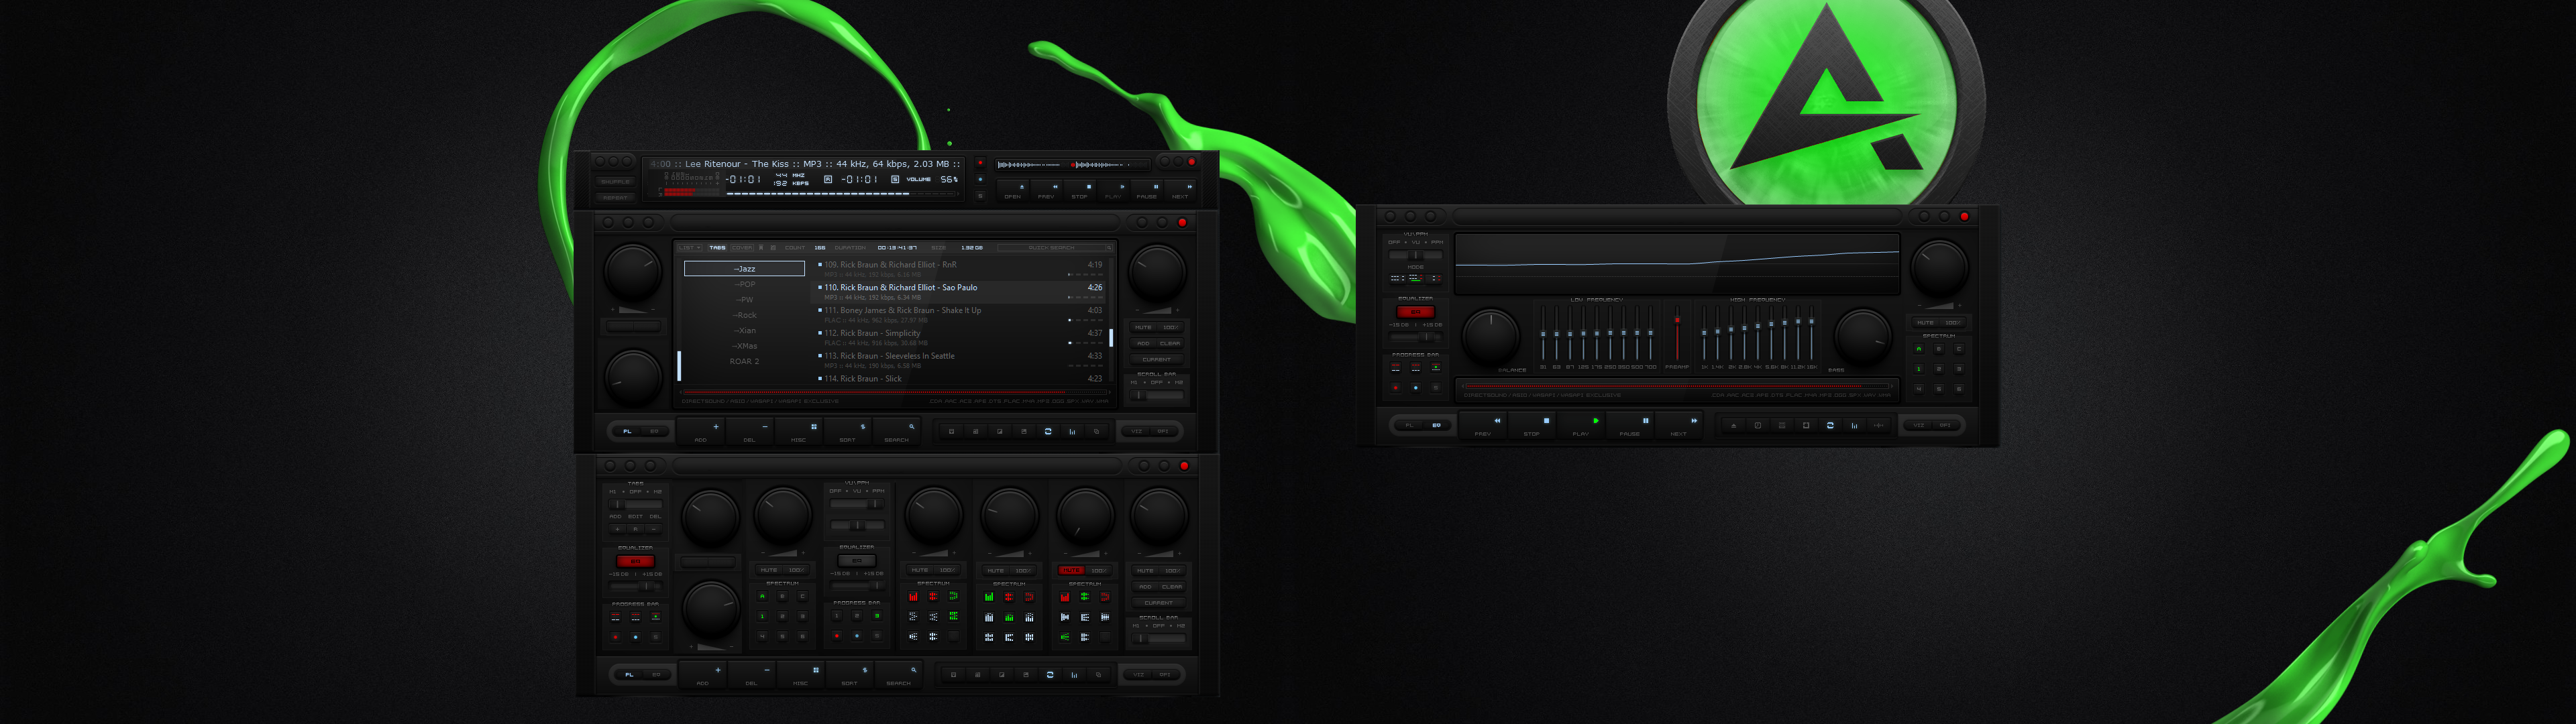Select Spectrum preset B in equalizer window
2576x724 pixels.
1939,349
